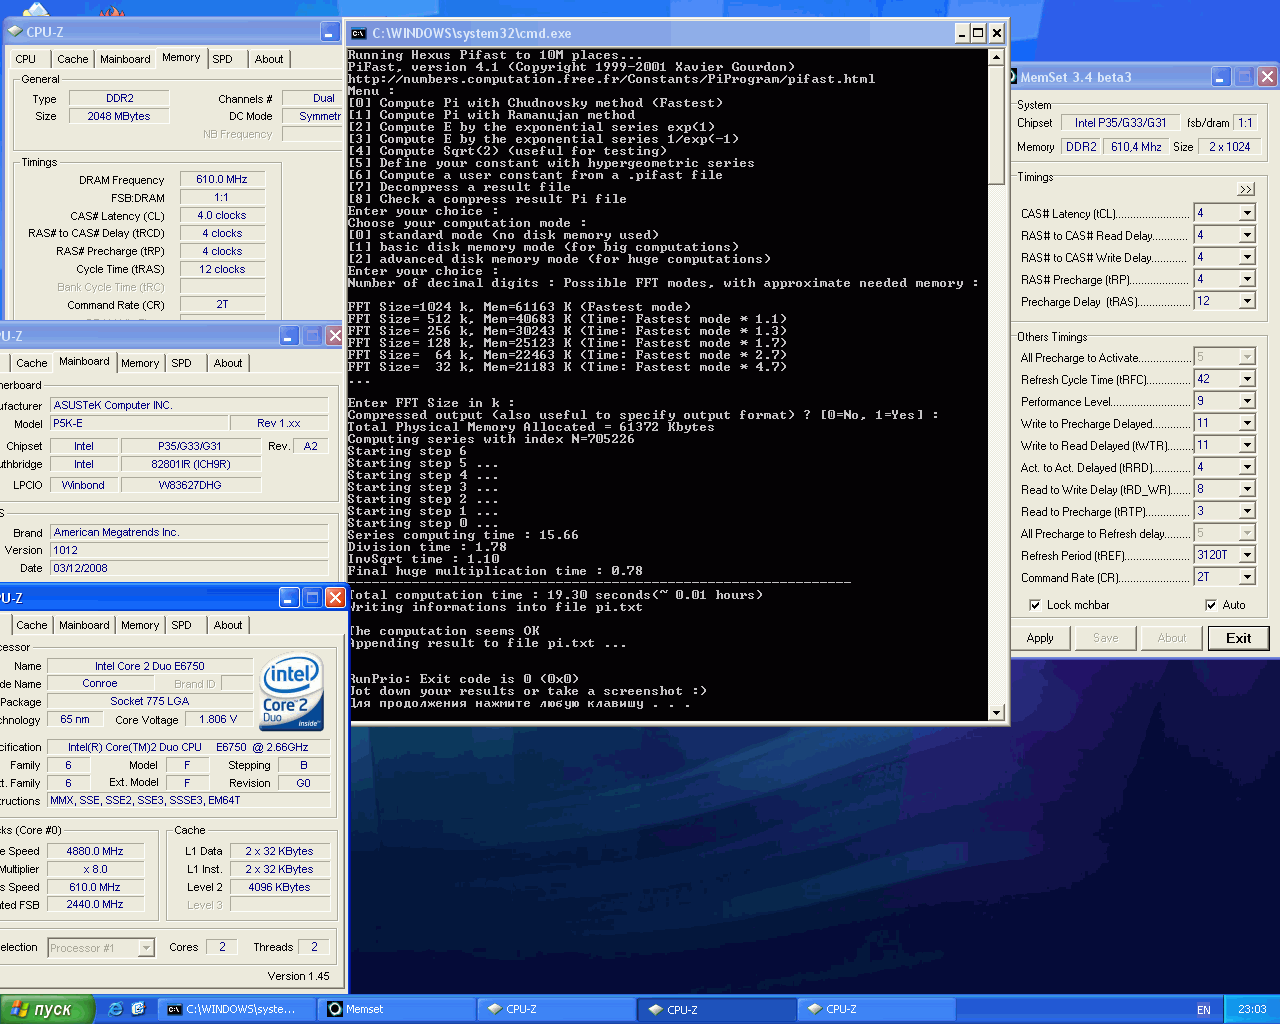Switch to the C:\WINDOWS\syste... taskbar button
The width and height of the screenshot is (1280, 1024).
[x=238, y=1009]
